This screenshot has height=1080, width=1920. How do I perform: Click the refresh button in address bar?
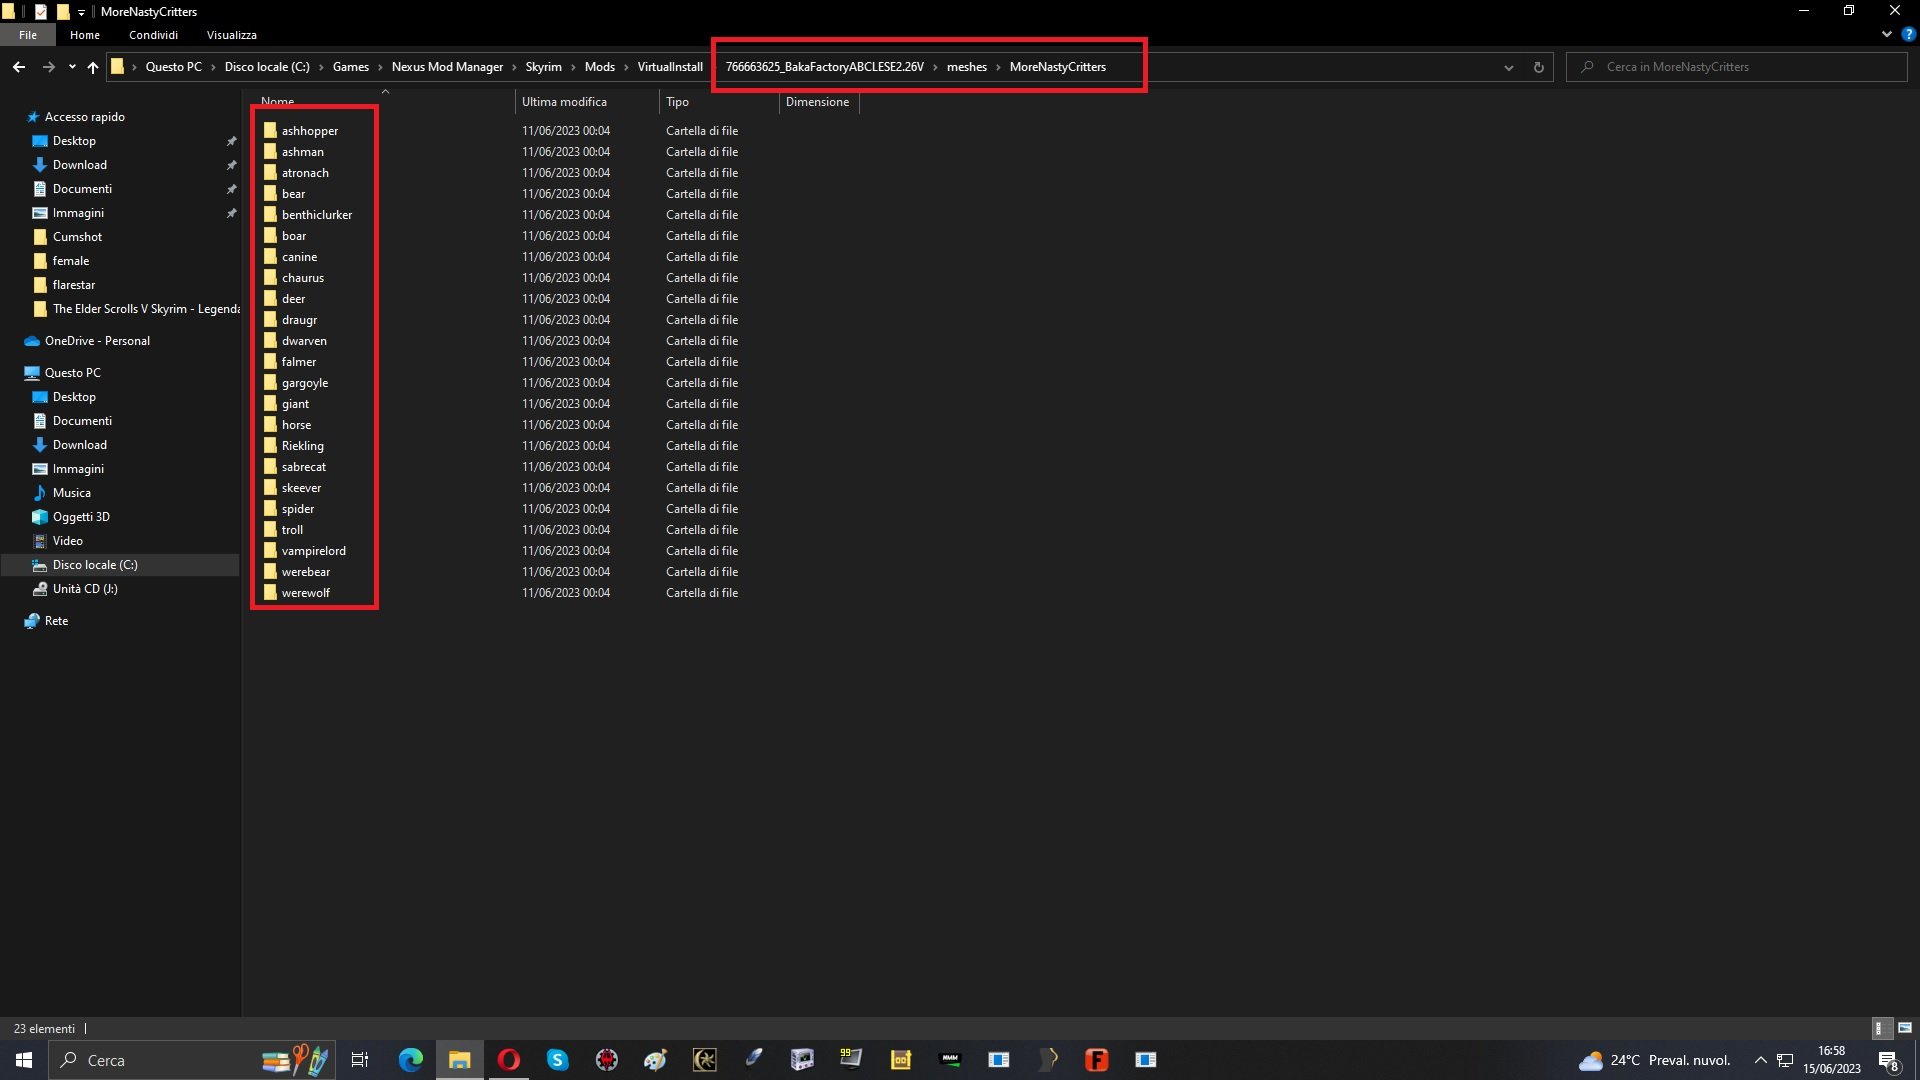pyautogui.click(x=1539, y=66)
